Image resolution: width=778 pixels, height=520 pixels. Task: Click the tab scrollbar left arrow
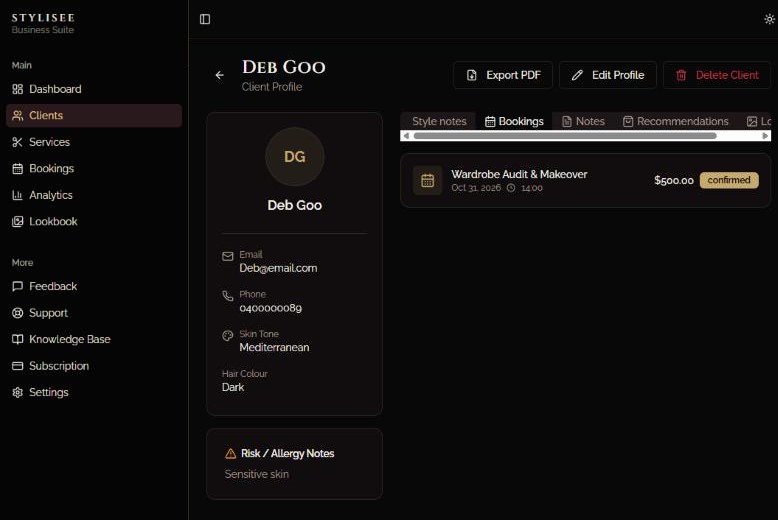406,135
